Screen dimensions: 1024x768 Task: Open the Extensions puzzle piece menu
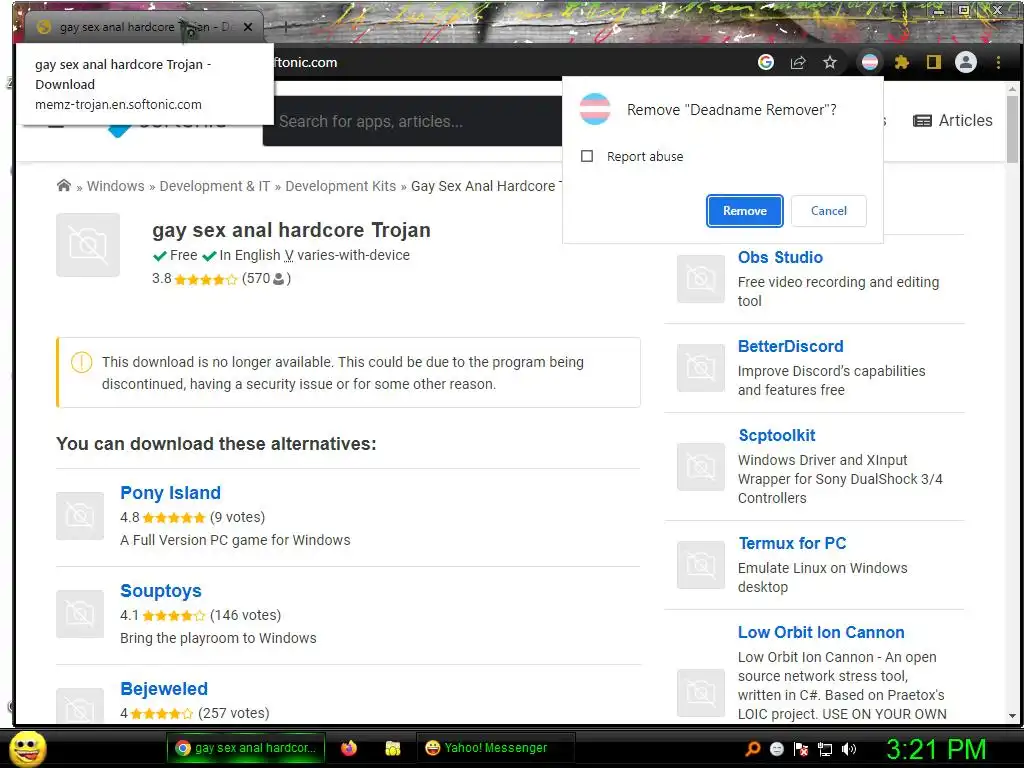click(902, 63)
